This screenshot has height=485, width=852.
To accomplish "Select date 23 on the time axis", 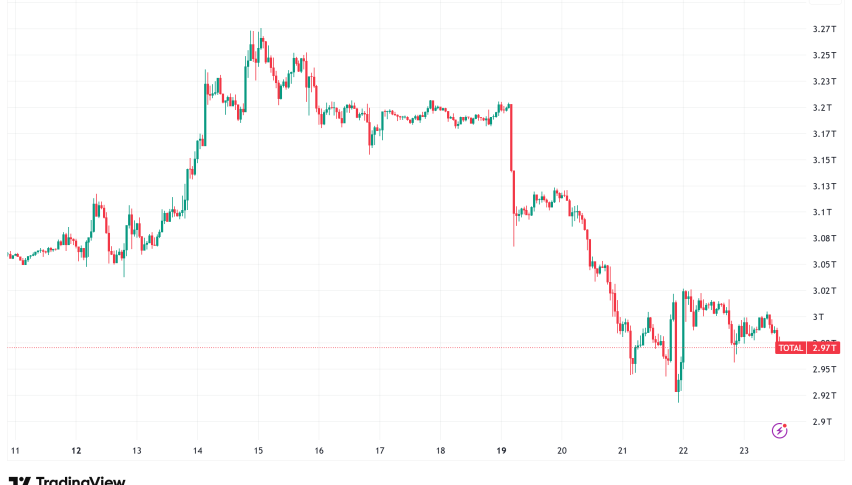I will click(x=744, y=451).
